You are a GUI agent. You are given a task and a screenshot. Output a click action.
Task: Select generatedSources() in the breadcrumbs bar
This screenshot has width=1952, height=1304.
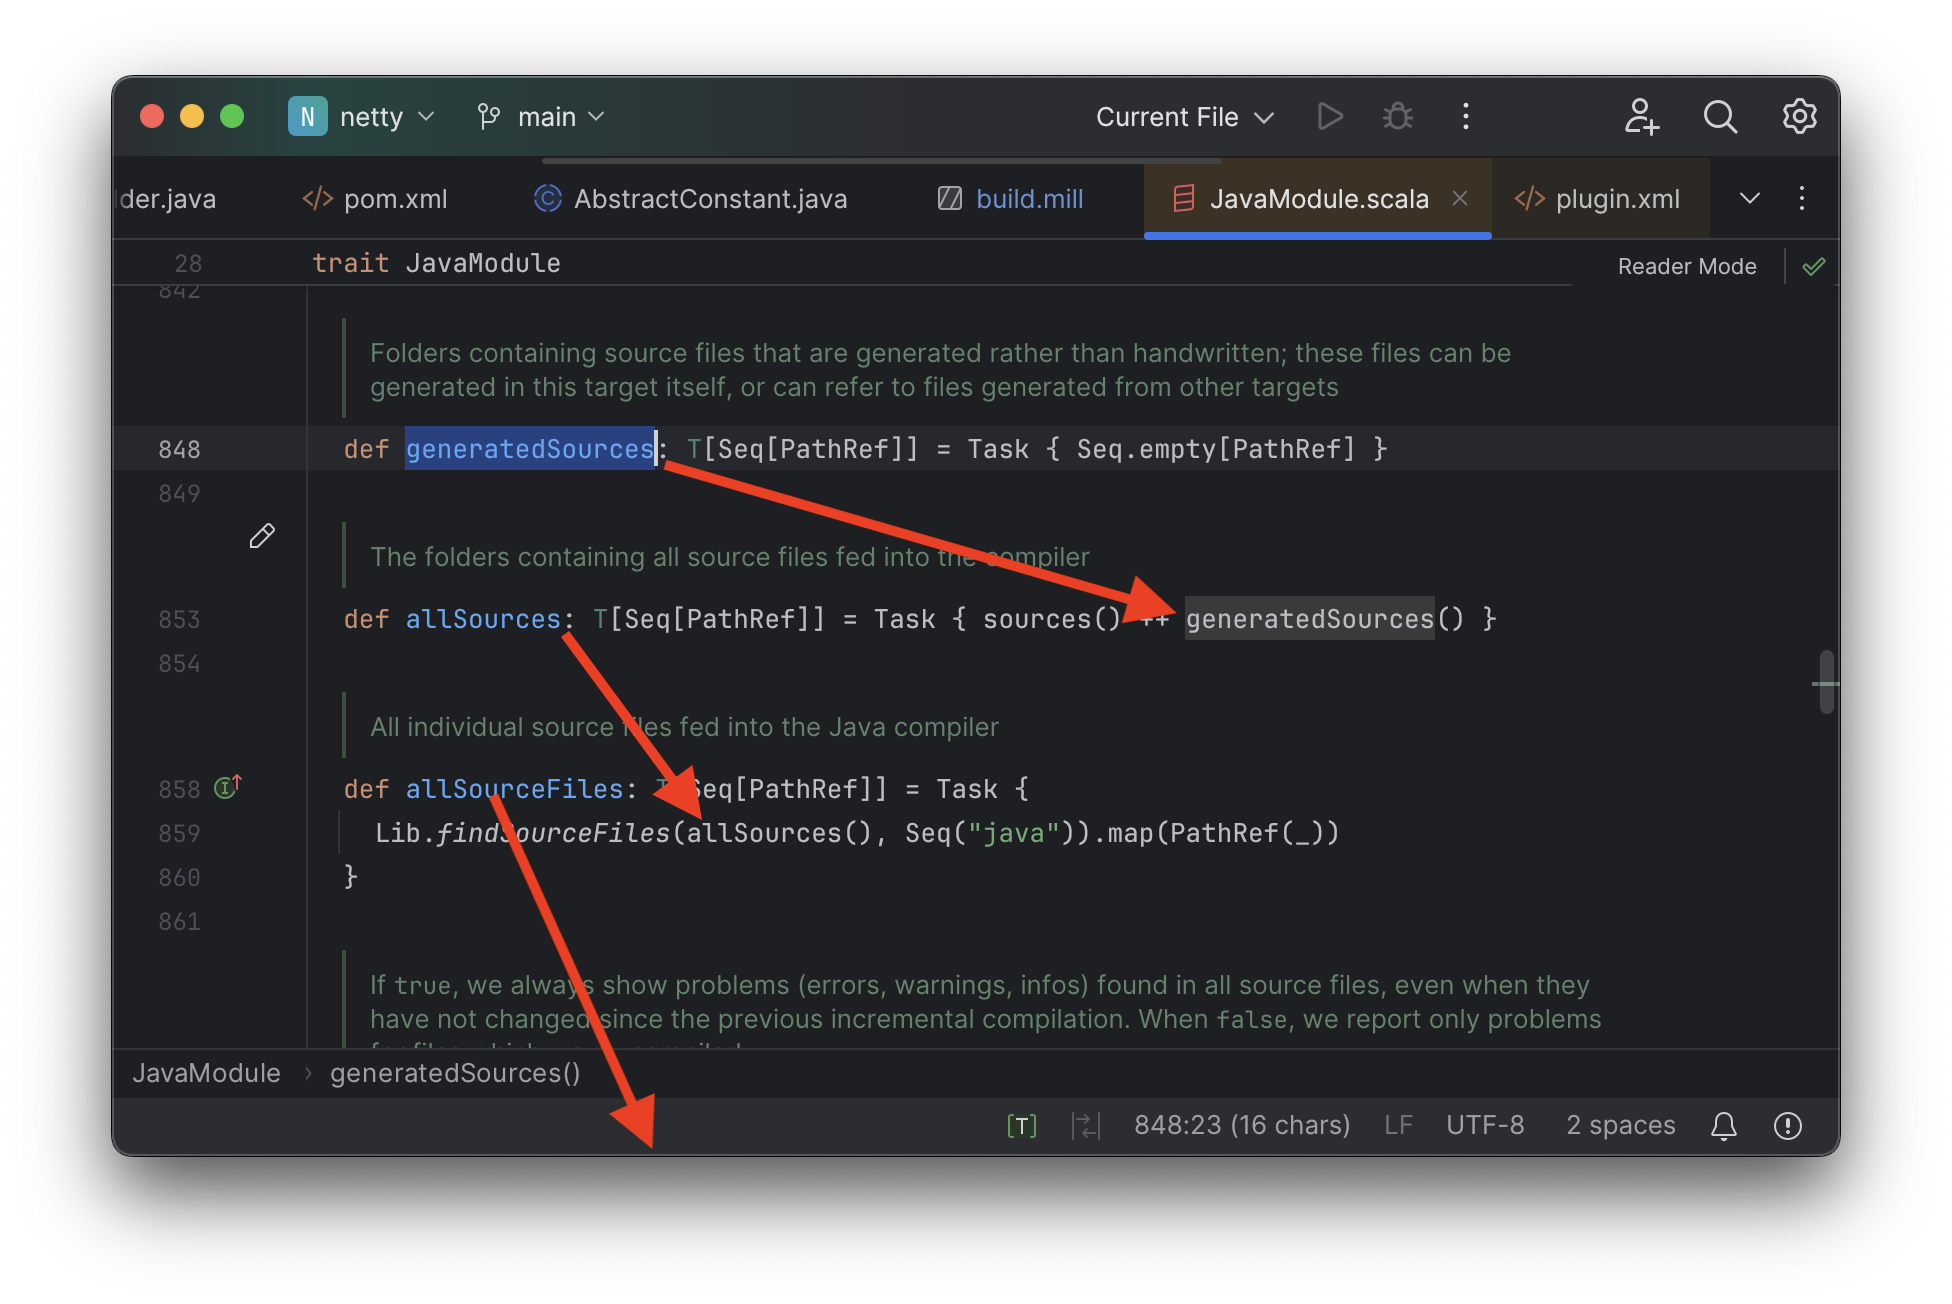point(455,1072)
